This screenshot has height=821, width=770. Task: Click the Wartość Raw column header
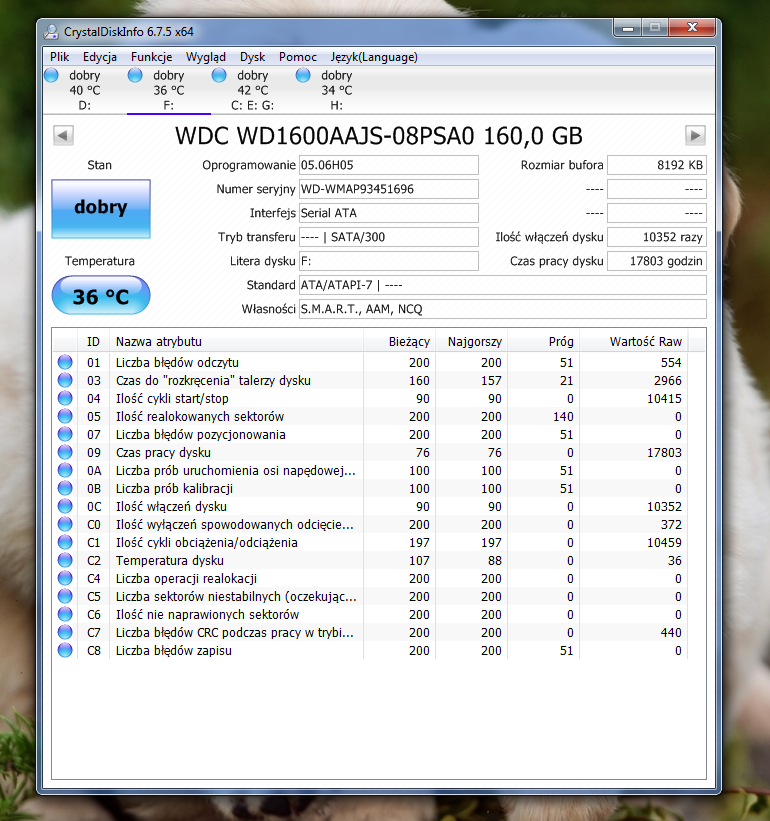pos(633,342)
